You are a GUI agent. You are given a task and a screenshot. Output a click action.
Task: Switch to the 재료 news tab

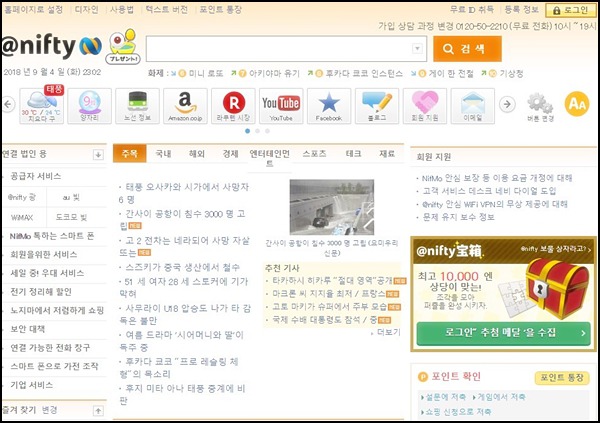(387, 154)
